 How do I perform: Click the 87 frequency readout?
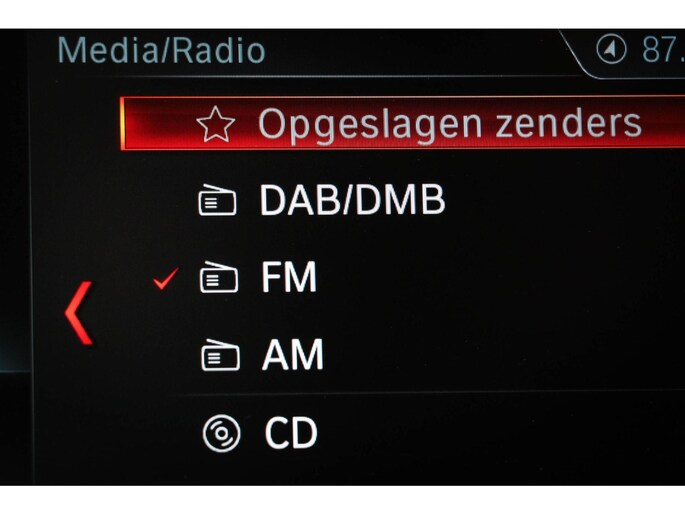pyautogui.click(x=663, y=49)
